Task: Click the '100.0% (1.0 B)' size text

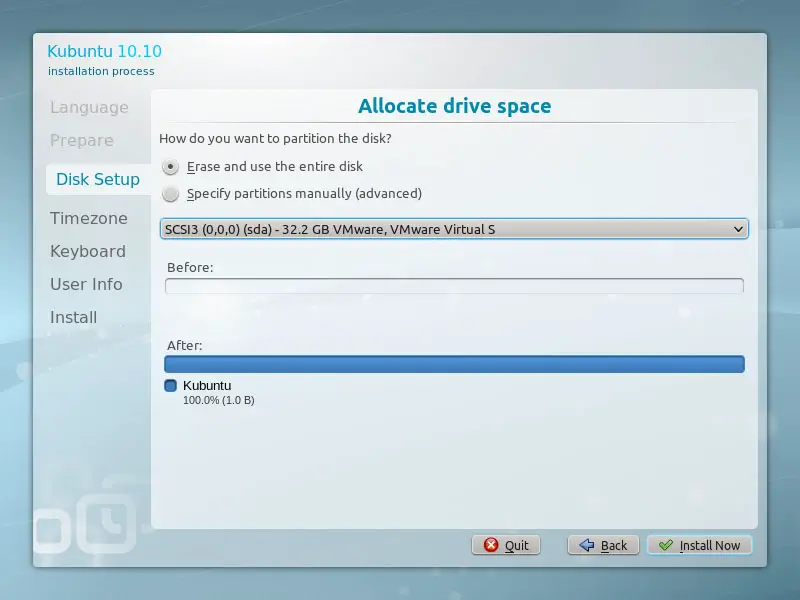Action: pos(218,401)
